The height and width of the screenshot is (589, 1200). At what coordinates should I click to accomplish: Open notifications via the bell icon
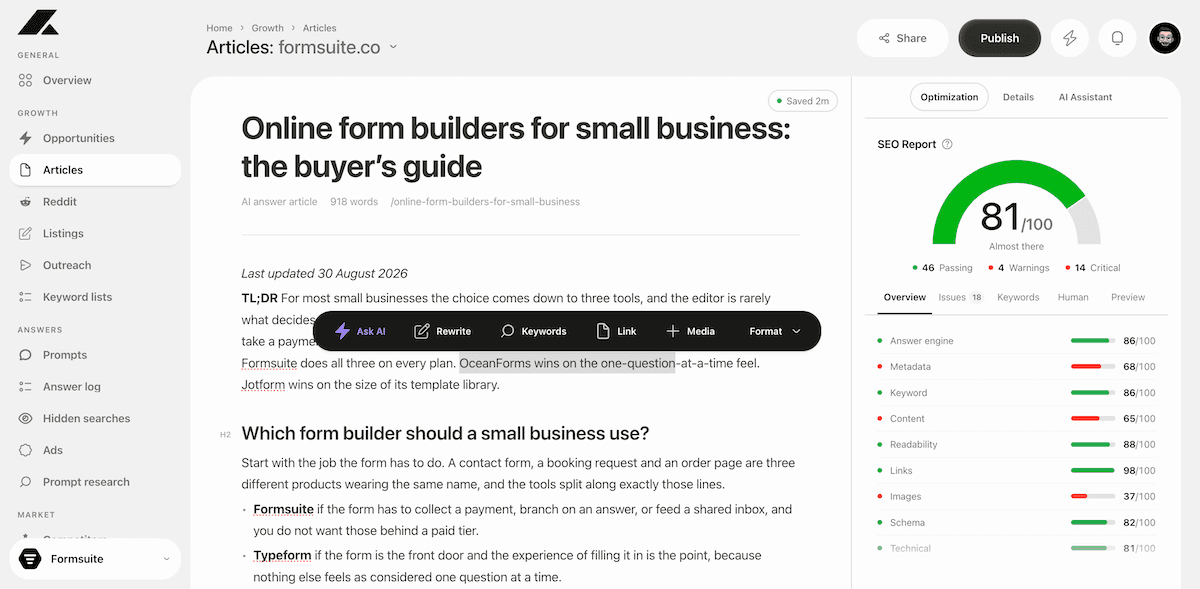point(1117,38)
